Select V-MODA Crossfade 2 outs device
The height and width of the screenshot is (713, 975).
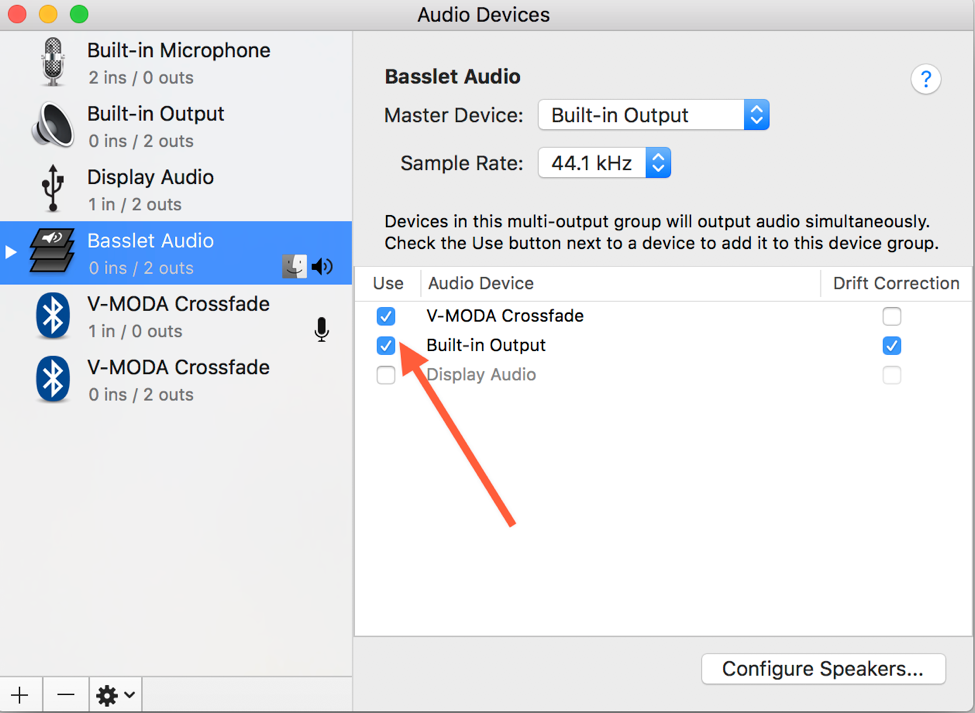(x=178, y=379)
